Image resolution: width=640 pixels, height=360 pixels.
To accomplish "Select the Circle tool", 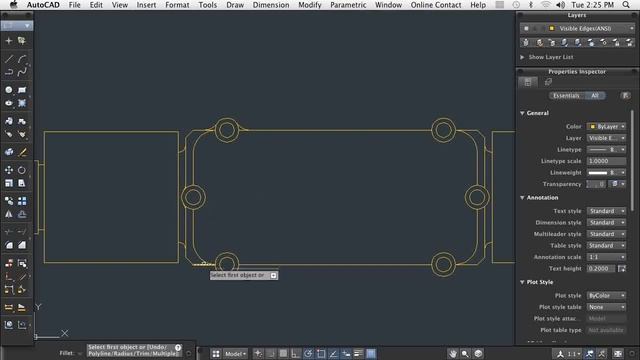I will pos(9,90).
